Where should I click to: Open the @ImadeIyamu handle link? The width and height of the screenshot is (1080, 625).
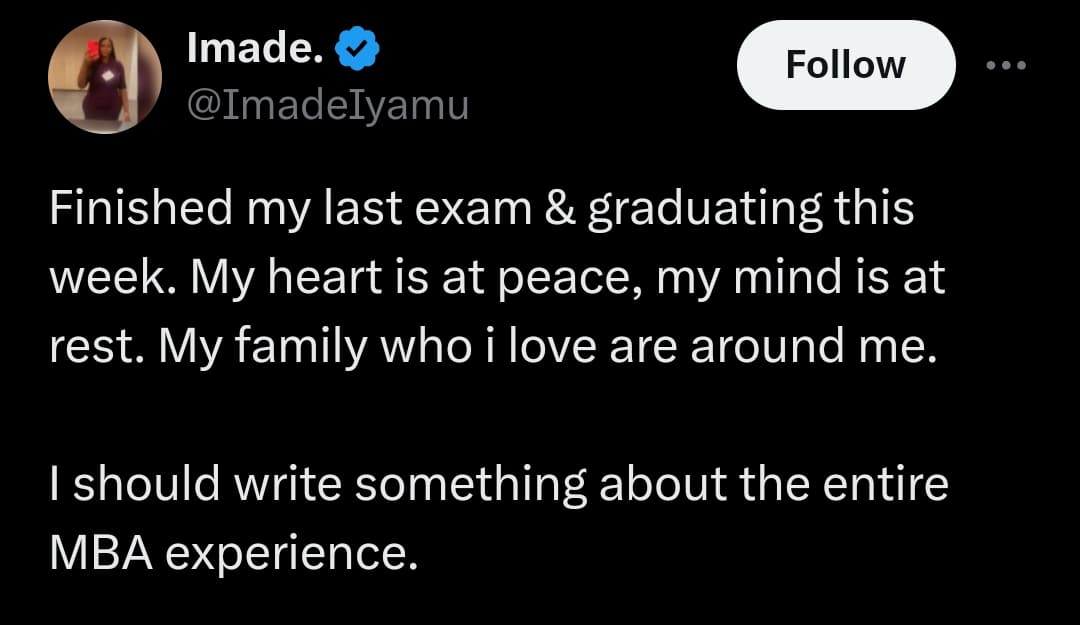[327, 103]
